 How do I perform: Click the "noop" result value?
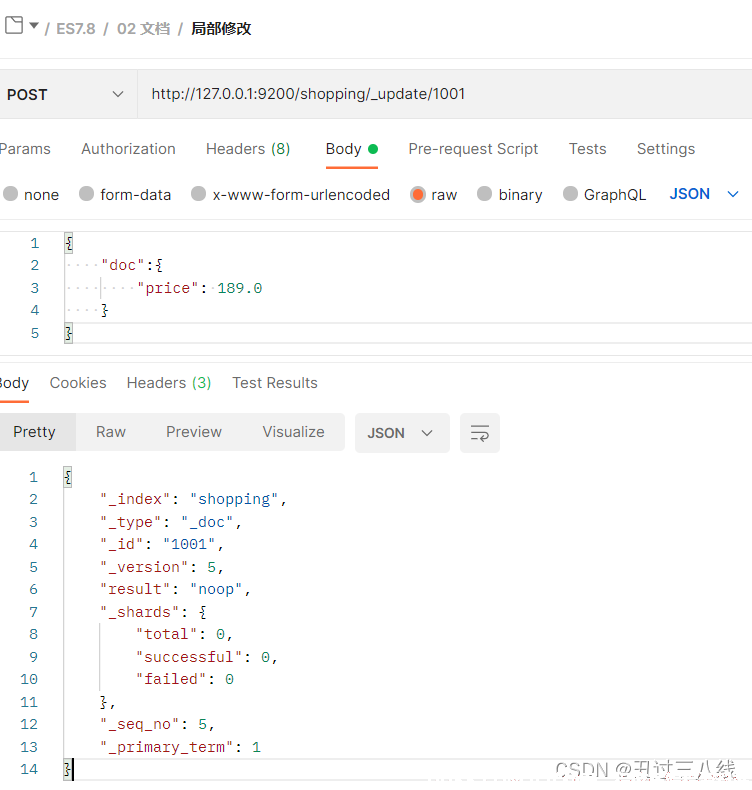click(216, 589)
